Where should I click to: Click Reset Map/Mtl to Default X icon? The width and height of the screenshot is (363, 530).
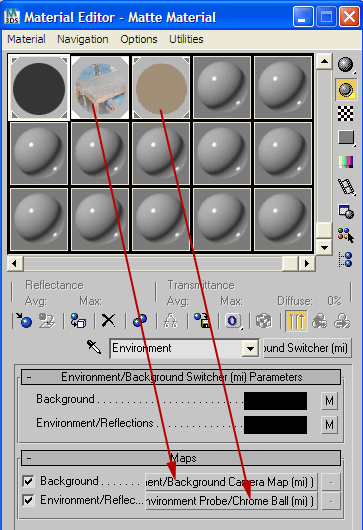108,320
